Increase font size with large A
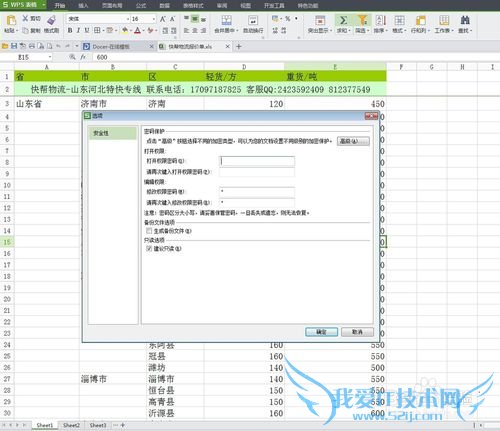The height and width of the screenshot is (431, 500). tap(163, 19)
